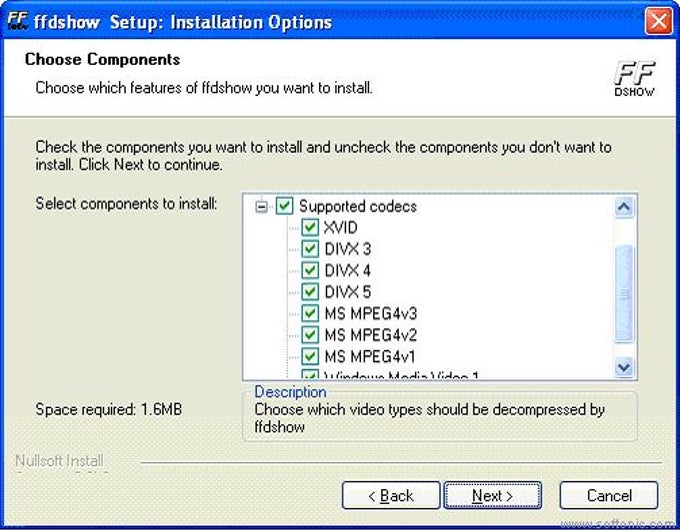Click the ffdshow title bar icon
Image resolution: width=680 pixels, height=531 pixels.
click(18, 20)
